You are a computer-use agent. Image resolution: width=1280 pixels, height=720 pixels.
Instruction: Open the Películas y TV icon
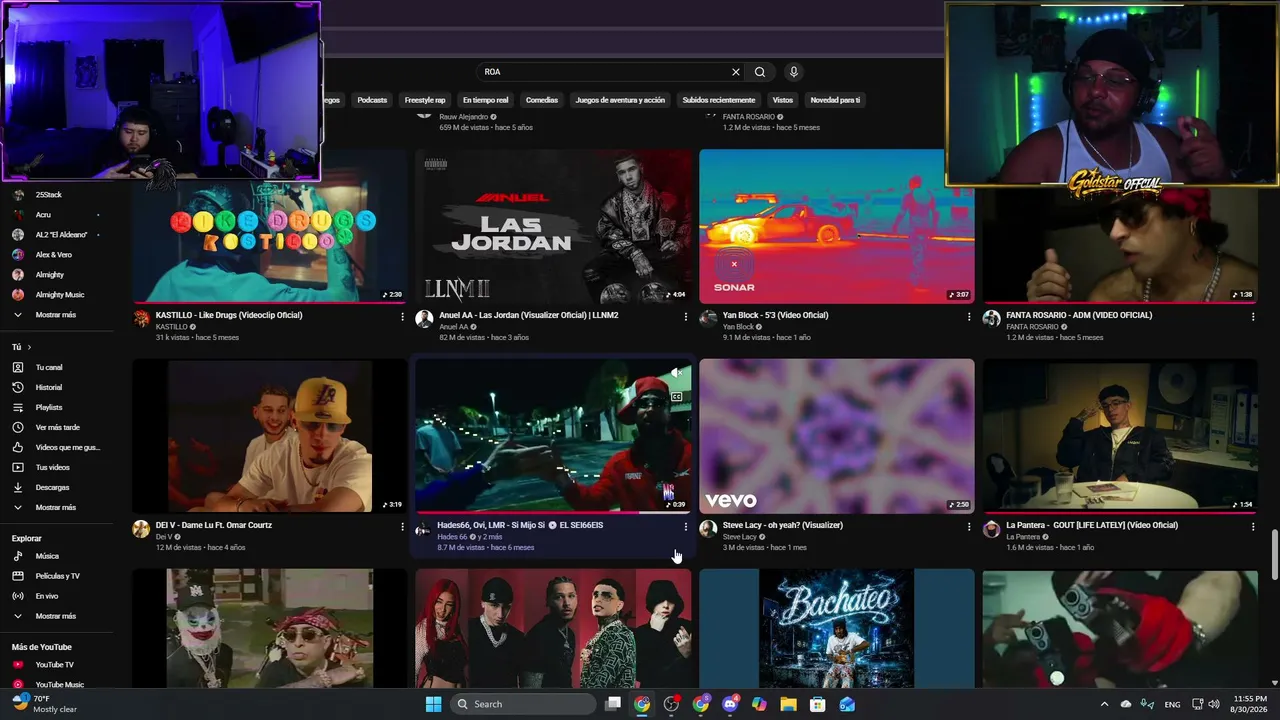[x=18, y=576]
